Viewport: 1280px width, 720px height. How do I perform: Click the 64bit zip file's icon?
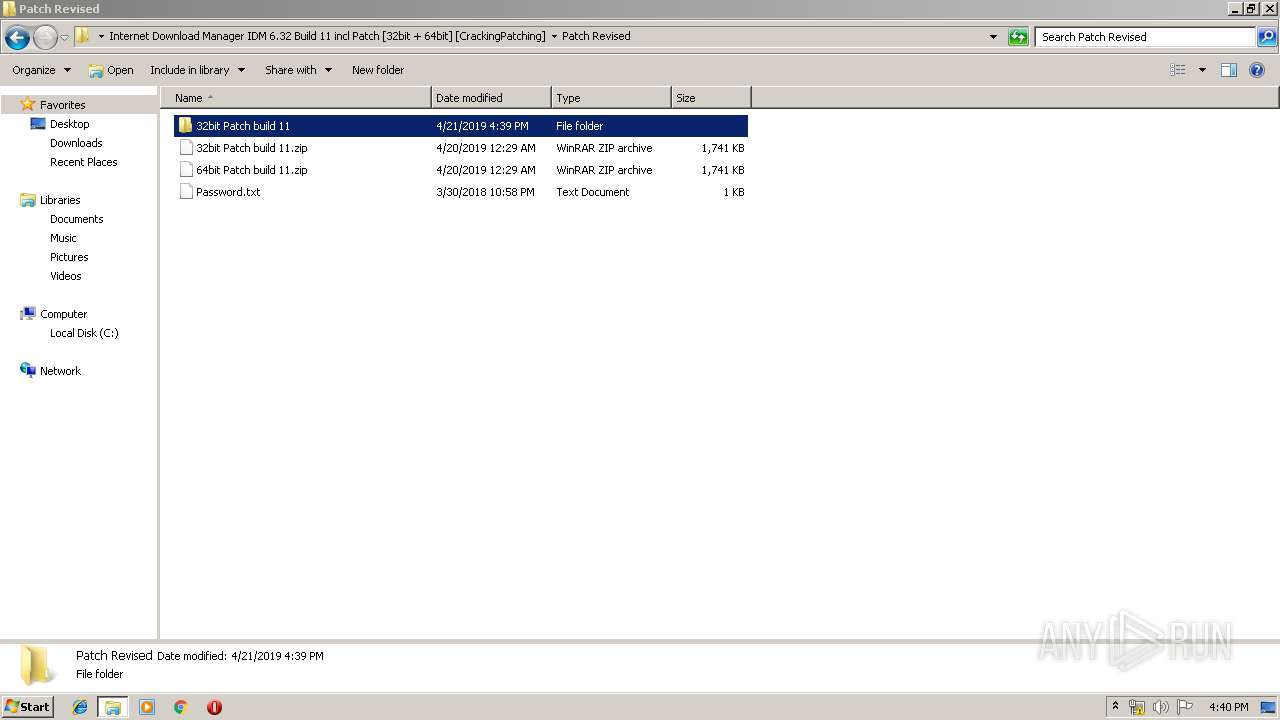click(185, 170)
